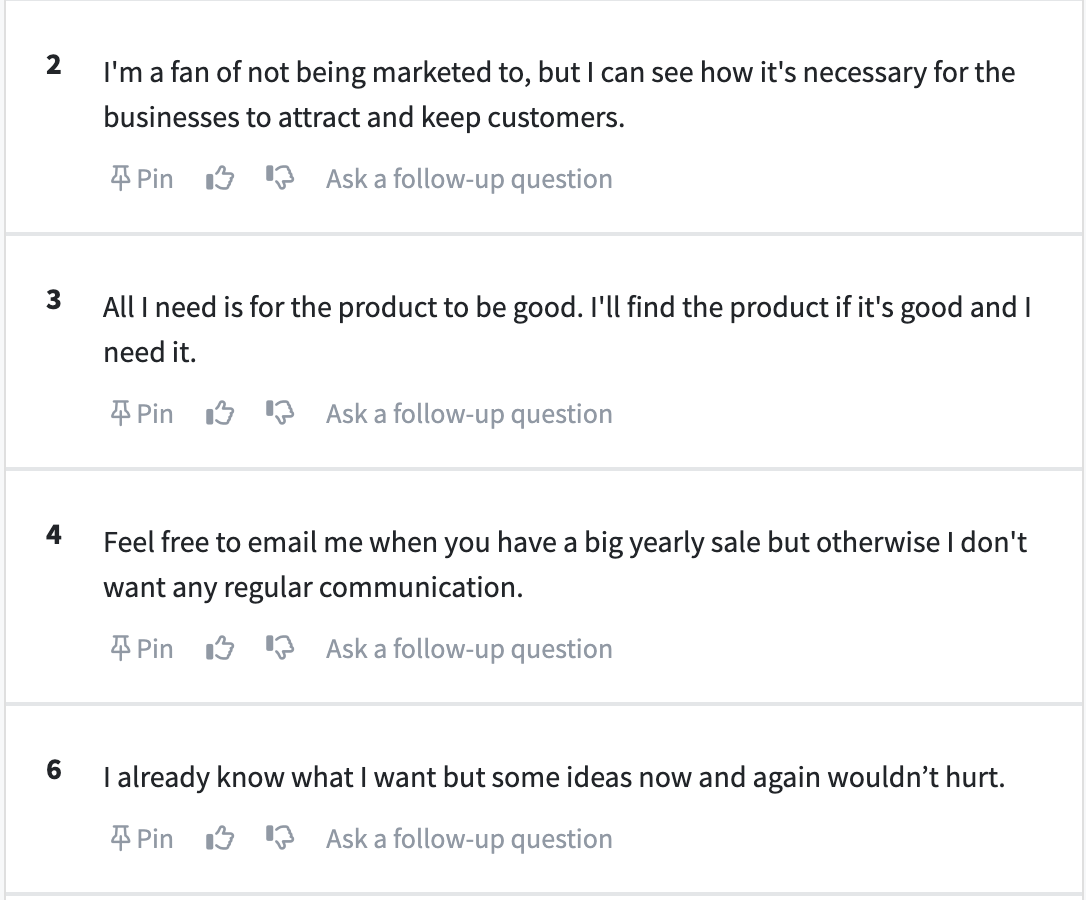Dislike response 3 with thumbs down
Screen dimensions: 1086x900
280,413
